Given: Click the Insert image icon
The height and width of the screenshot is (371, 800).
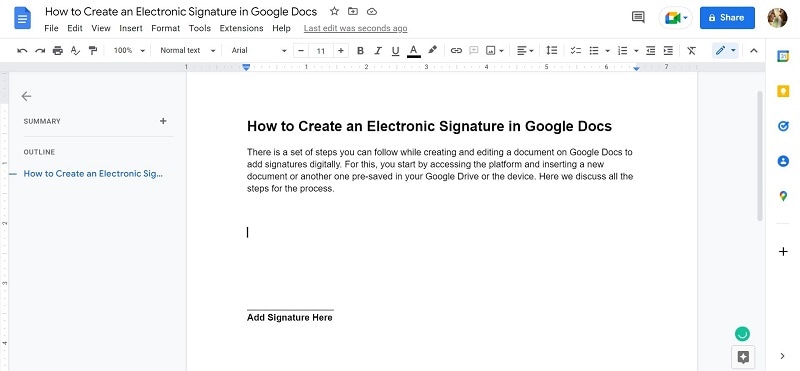Looking at the screenshot, I should [x=491, y=51].
